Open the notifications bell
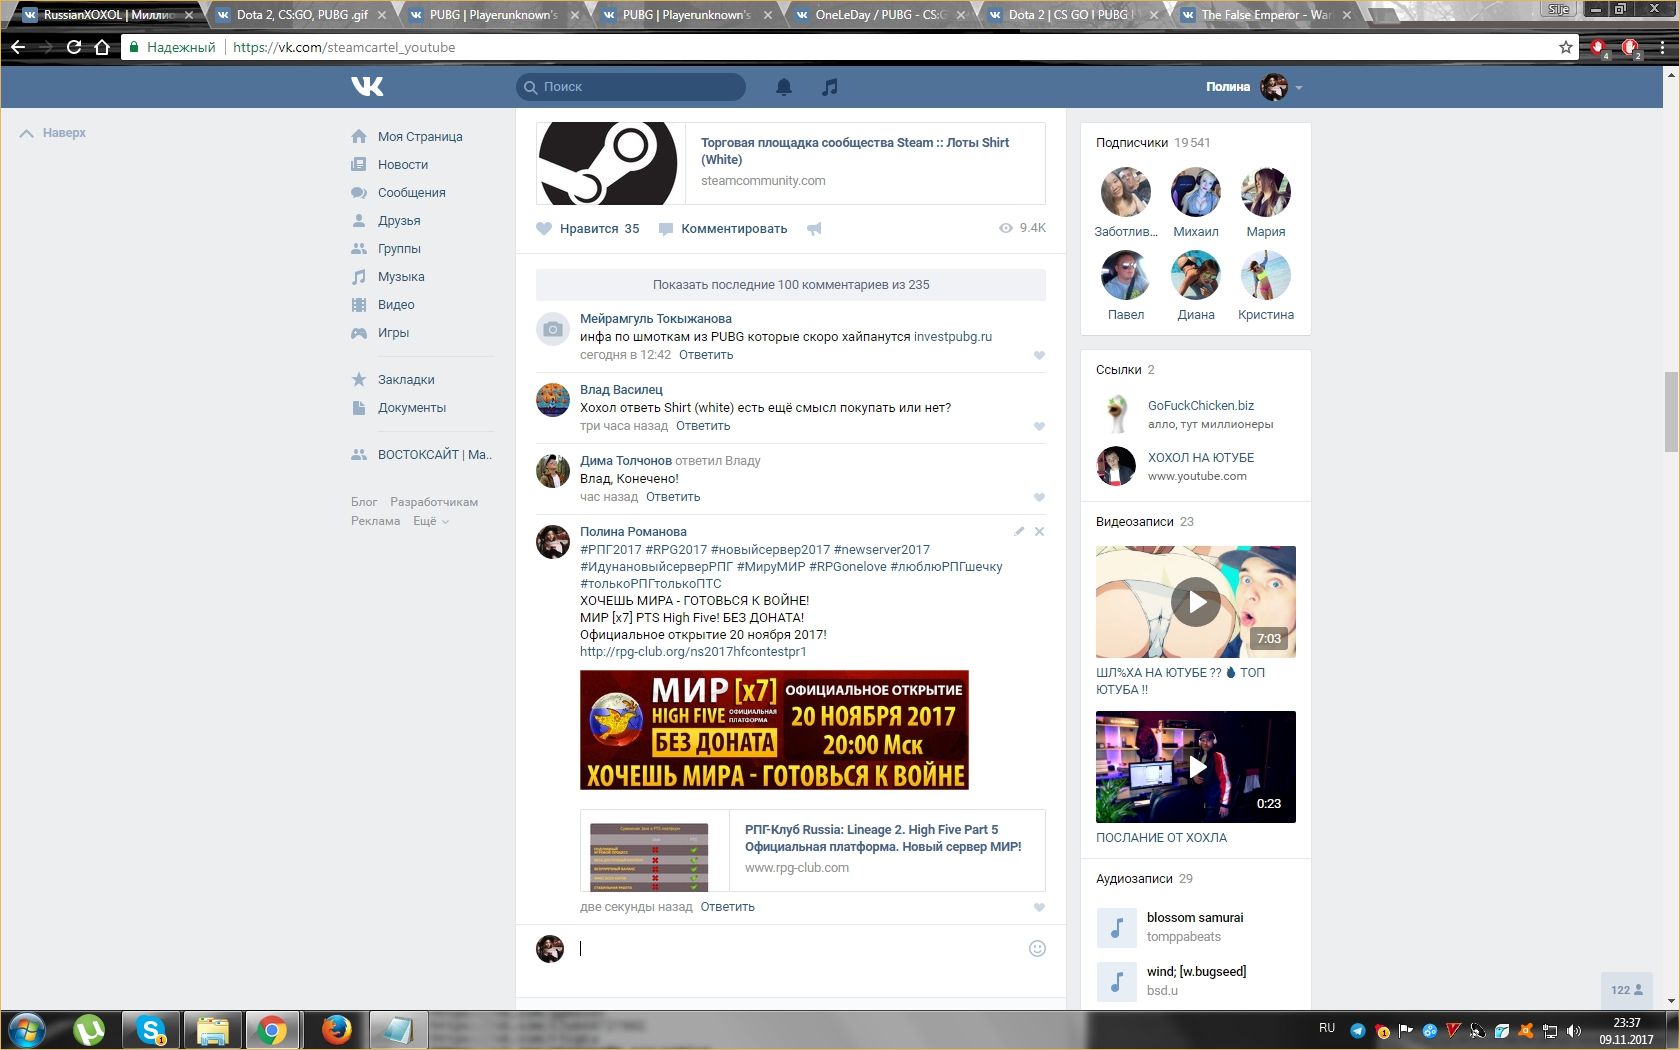 click(784, 87)
